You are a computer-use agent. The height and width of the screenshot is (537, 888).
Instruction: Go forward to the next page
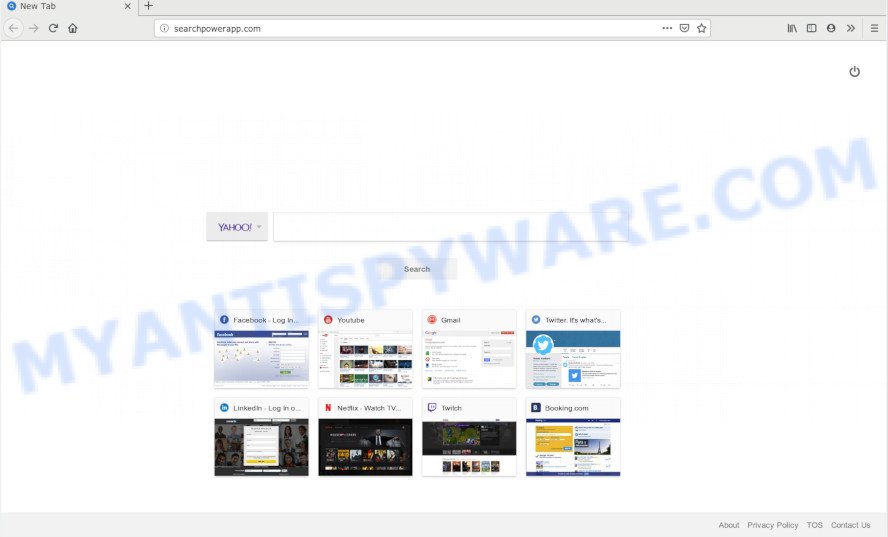pos(33,28)
